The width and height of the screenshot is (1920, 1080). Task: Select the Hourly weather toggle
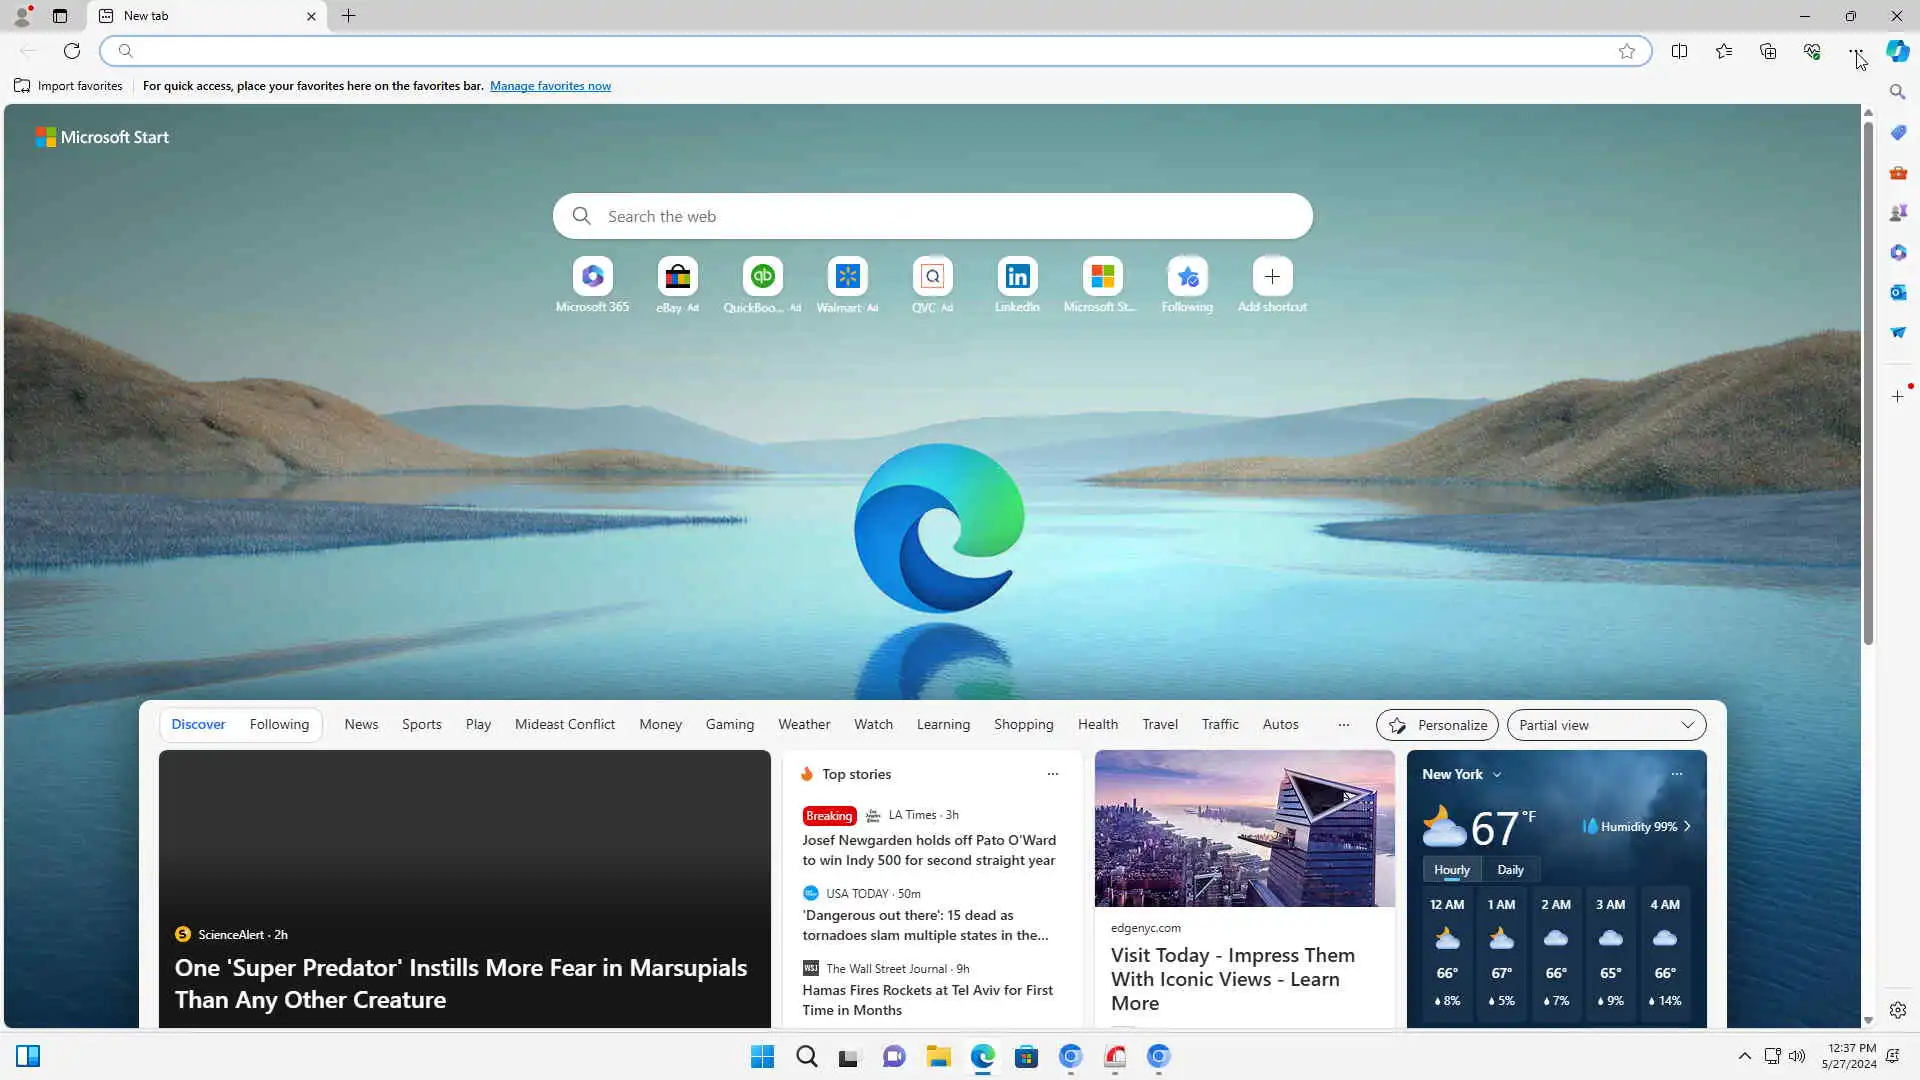(1451, 870)
